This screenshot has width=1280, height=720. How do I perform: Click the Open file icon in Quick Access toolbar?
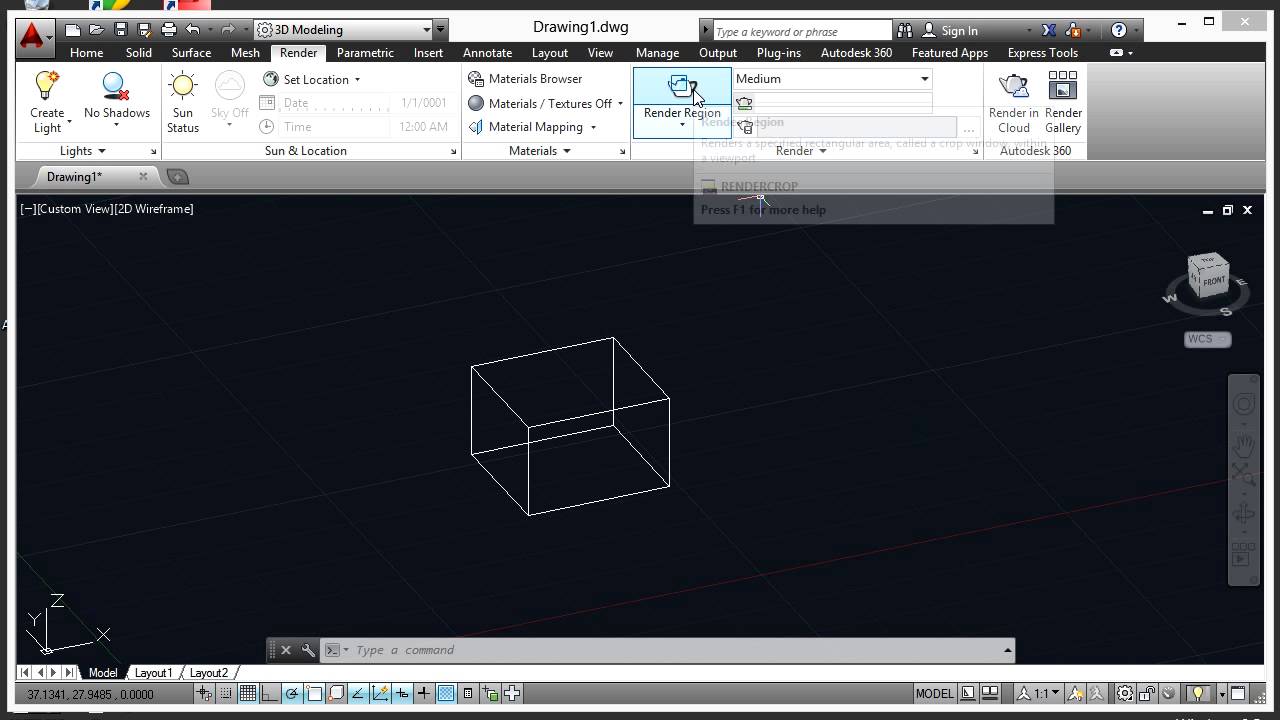coord(97,30)
